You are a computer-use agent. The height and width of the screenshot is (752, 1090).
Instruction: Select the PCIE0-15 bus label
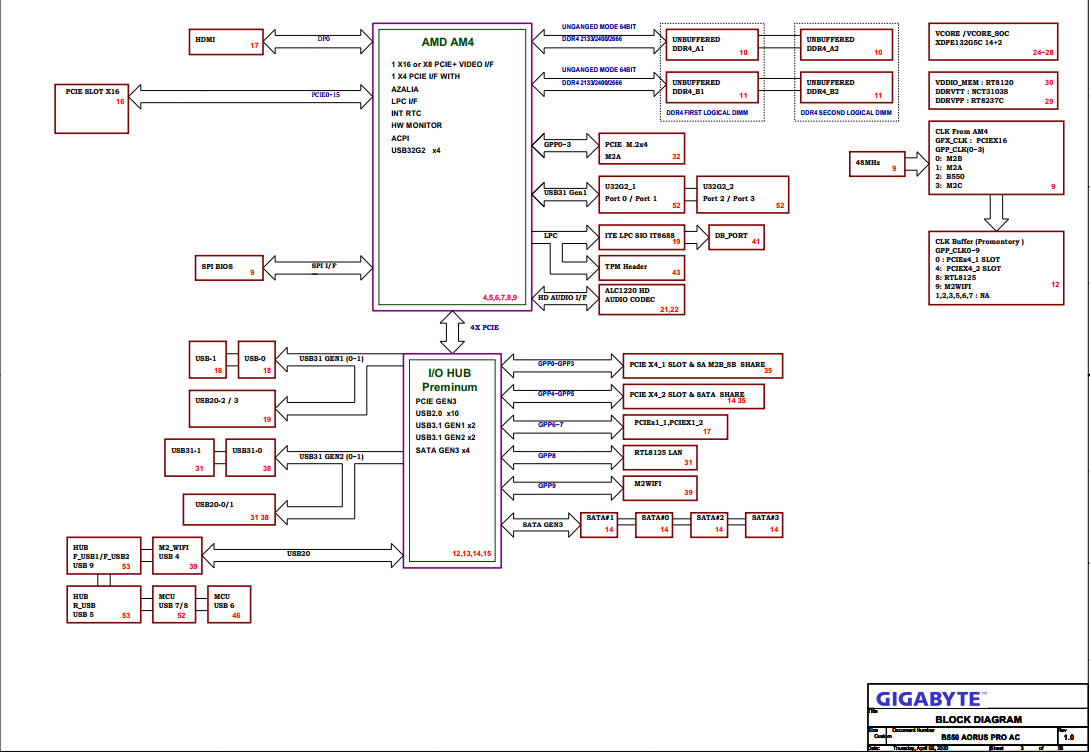point(326,95)
